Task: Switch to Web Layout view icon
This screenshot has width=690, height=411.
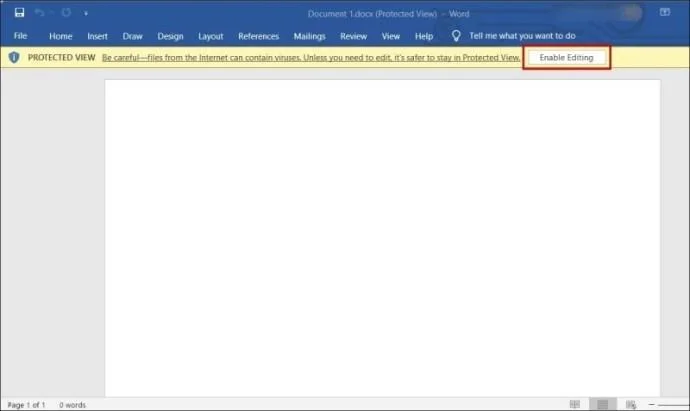Action: [x=631, y=404]
